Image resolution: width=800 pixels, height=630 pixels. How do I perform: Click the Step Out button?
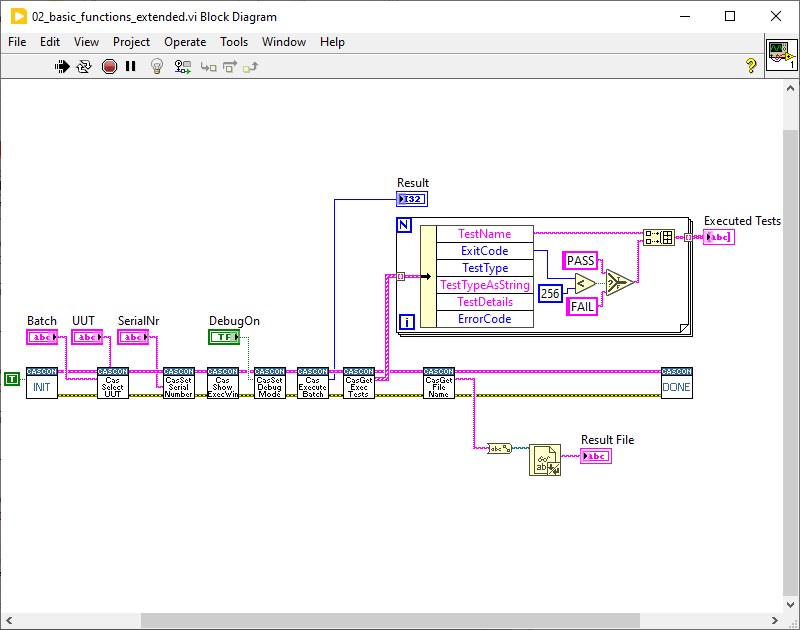point(251,67)
